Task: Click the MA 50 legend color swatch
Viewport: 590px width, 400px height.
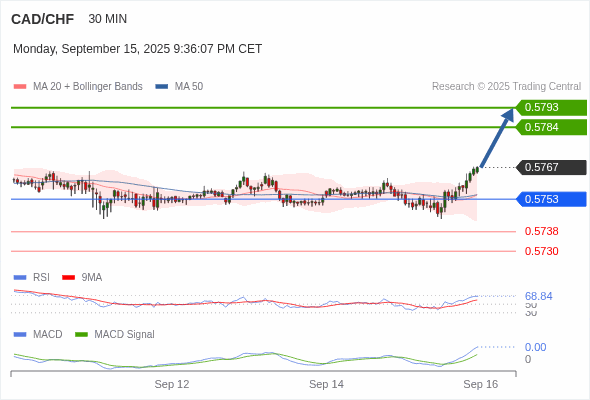Action: click(162, 87)
